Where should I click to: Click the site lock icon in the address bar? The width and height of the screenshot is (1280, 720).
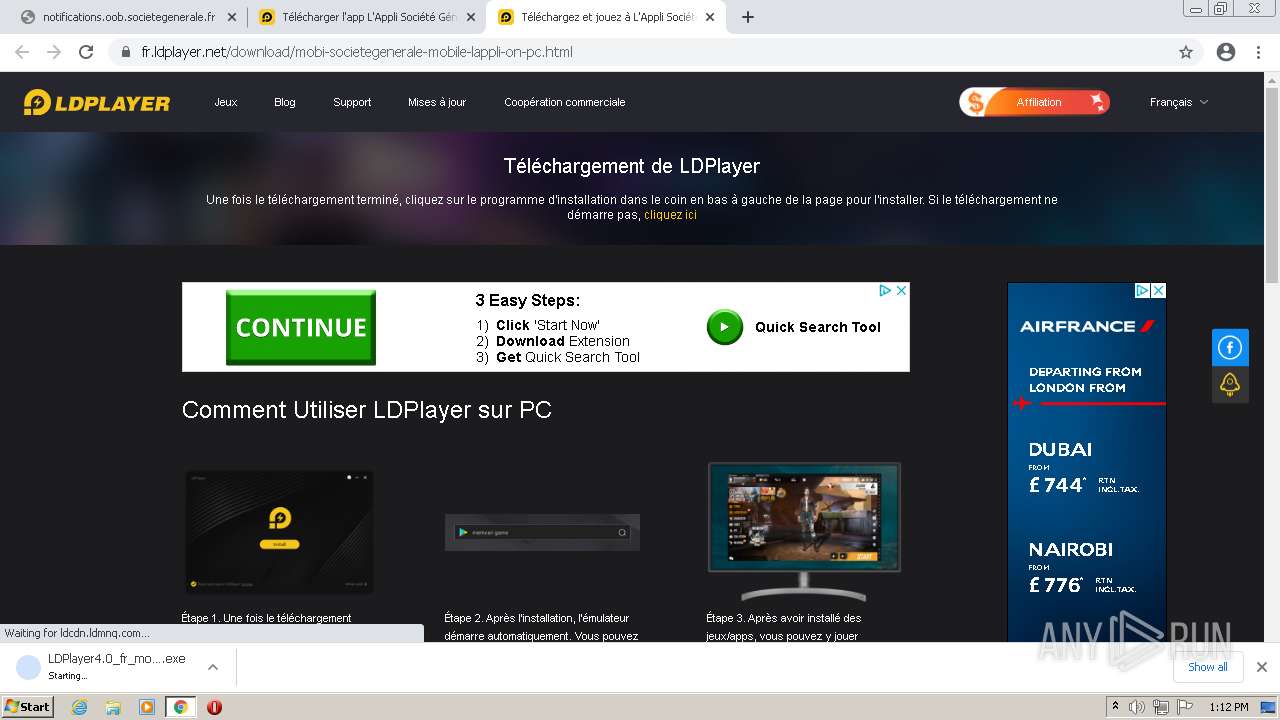[x=126, y=52]
